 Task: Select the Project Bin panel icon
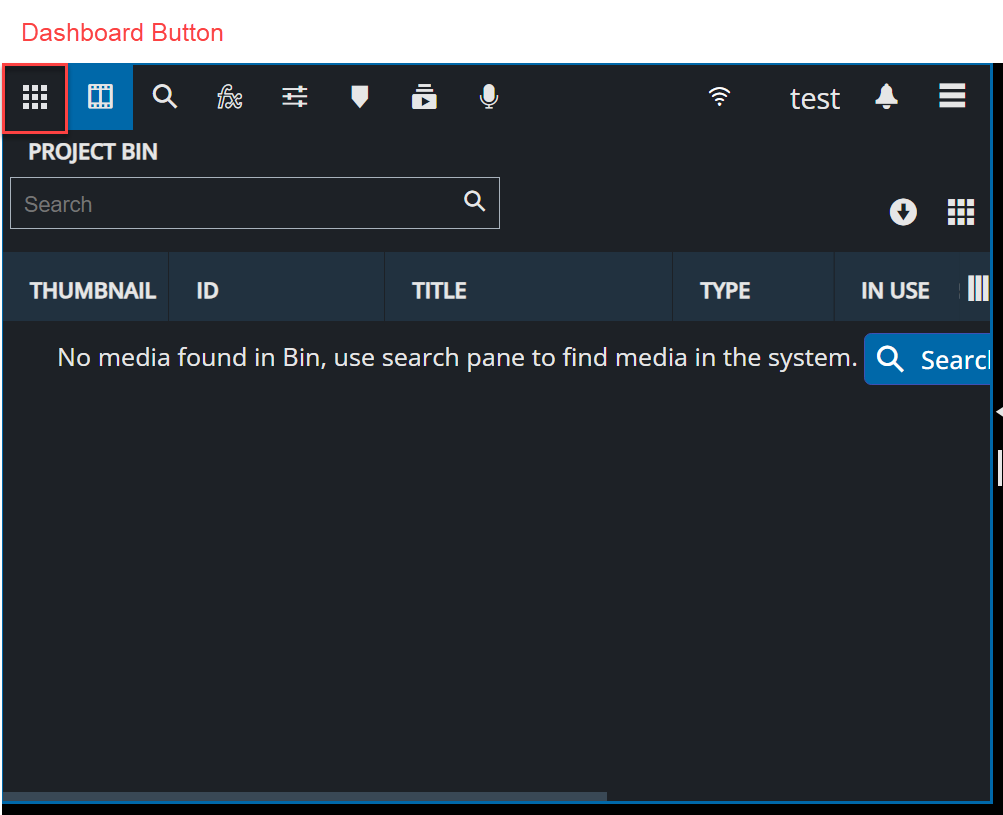[100, 97]
